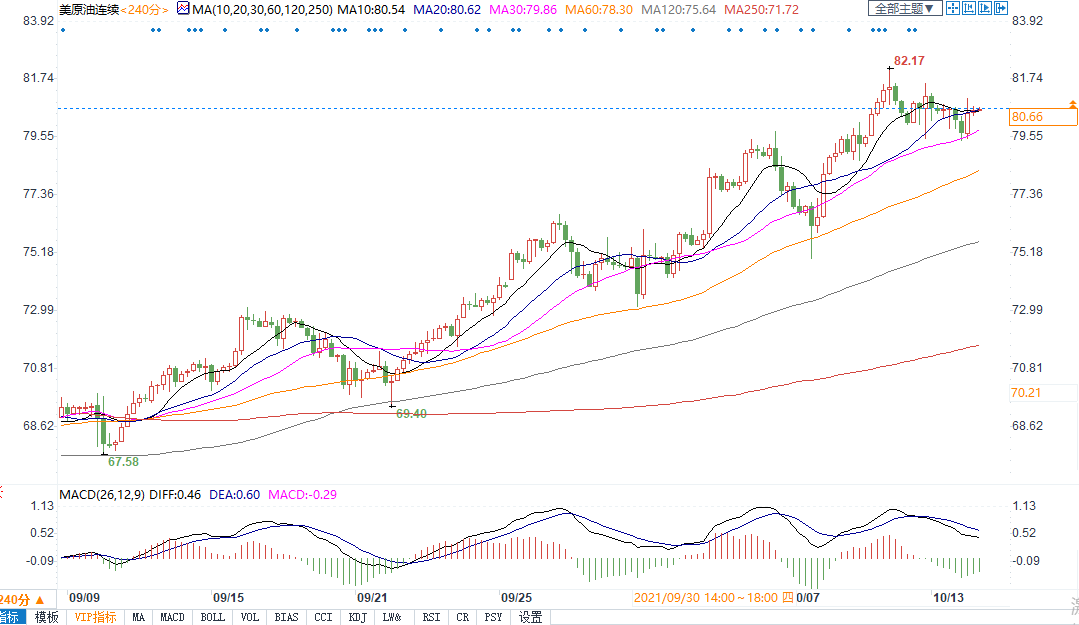Click the 模板 template button
Viewport: 1079px width, 625px height.
(46, 617)
